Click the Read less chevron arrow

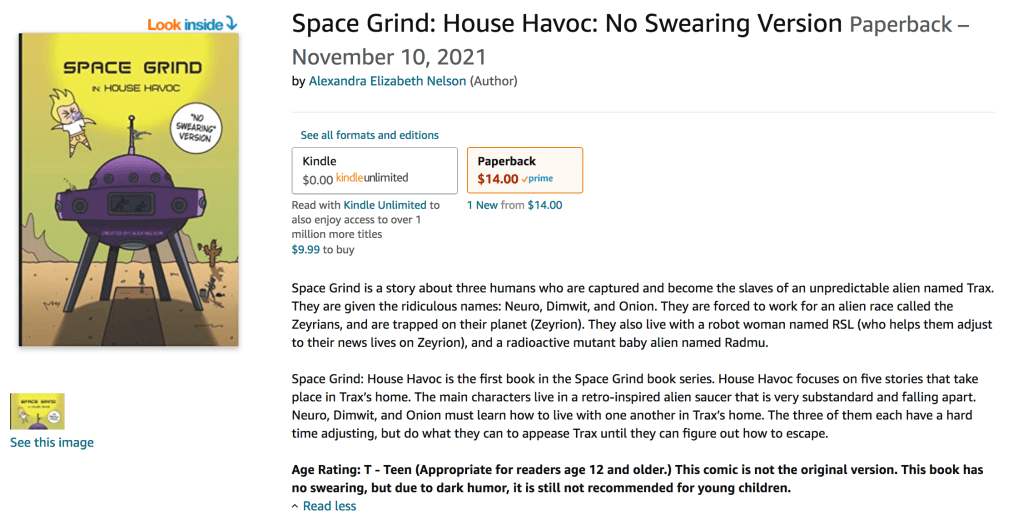click(x=295, y=506)
